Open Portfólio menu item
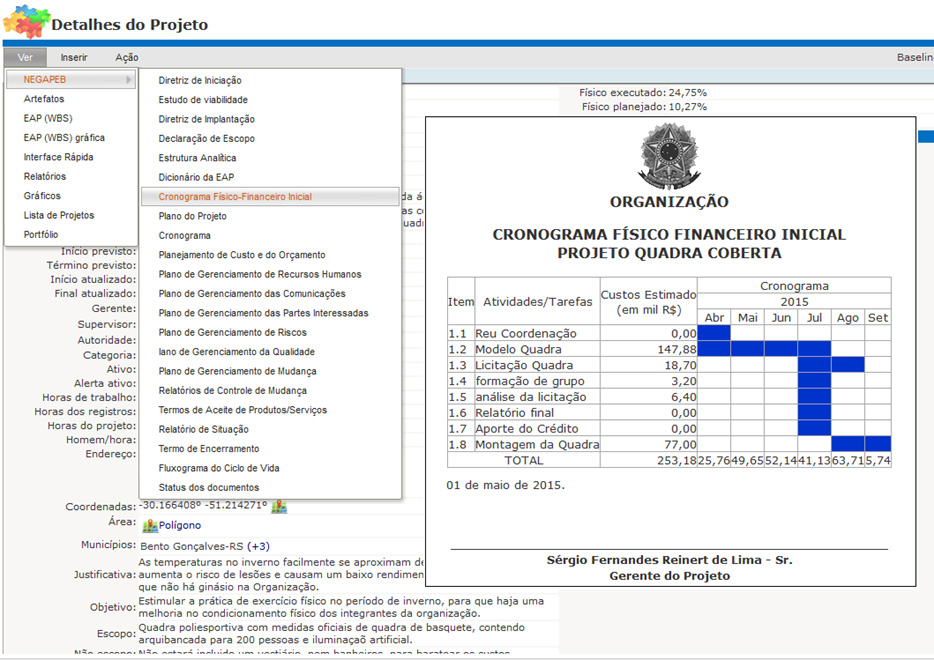 click(41, 235)
